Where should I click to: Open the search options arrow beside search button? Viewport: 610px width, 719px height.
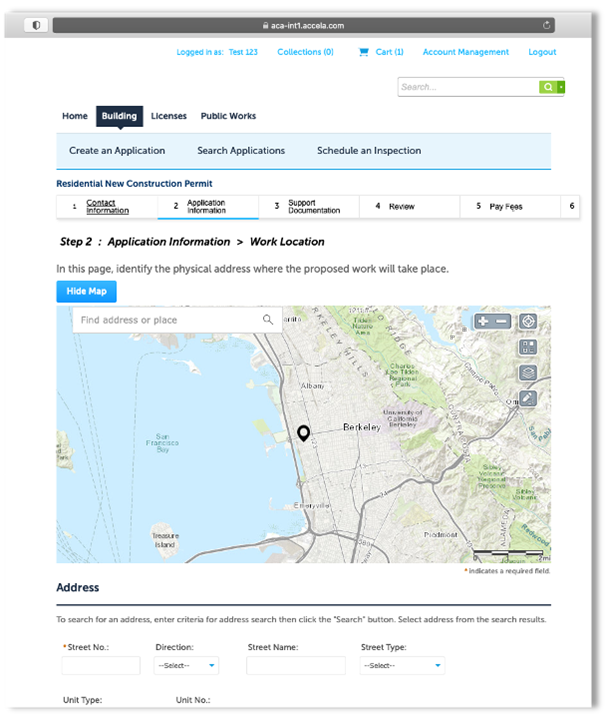(561, 87)
